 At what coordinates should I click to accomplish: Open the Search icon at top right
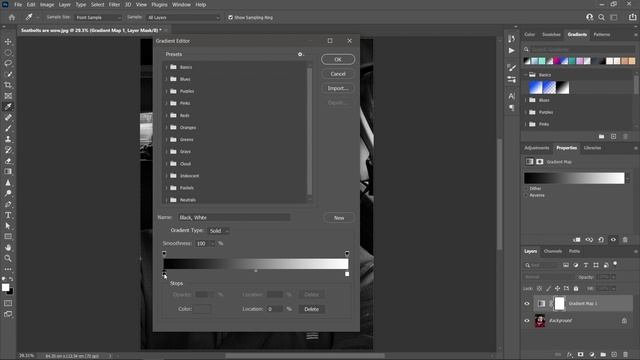(x=601, y=17)
